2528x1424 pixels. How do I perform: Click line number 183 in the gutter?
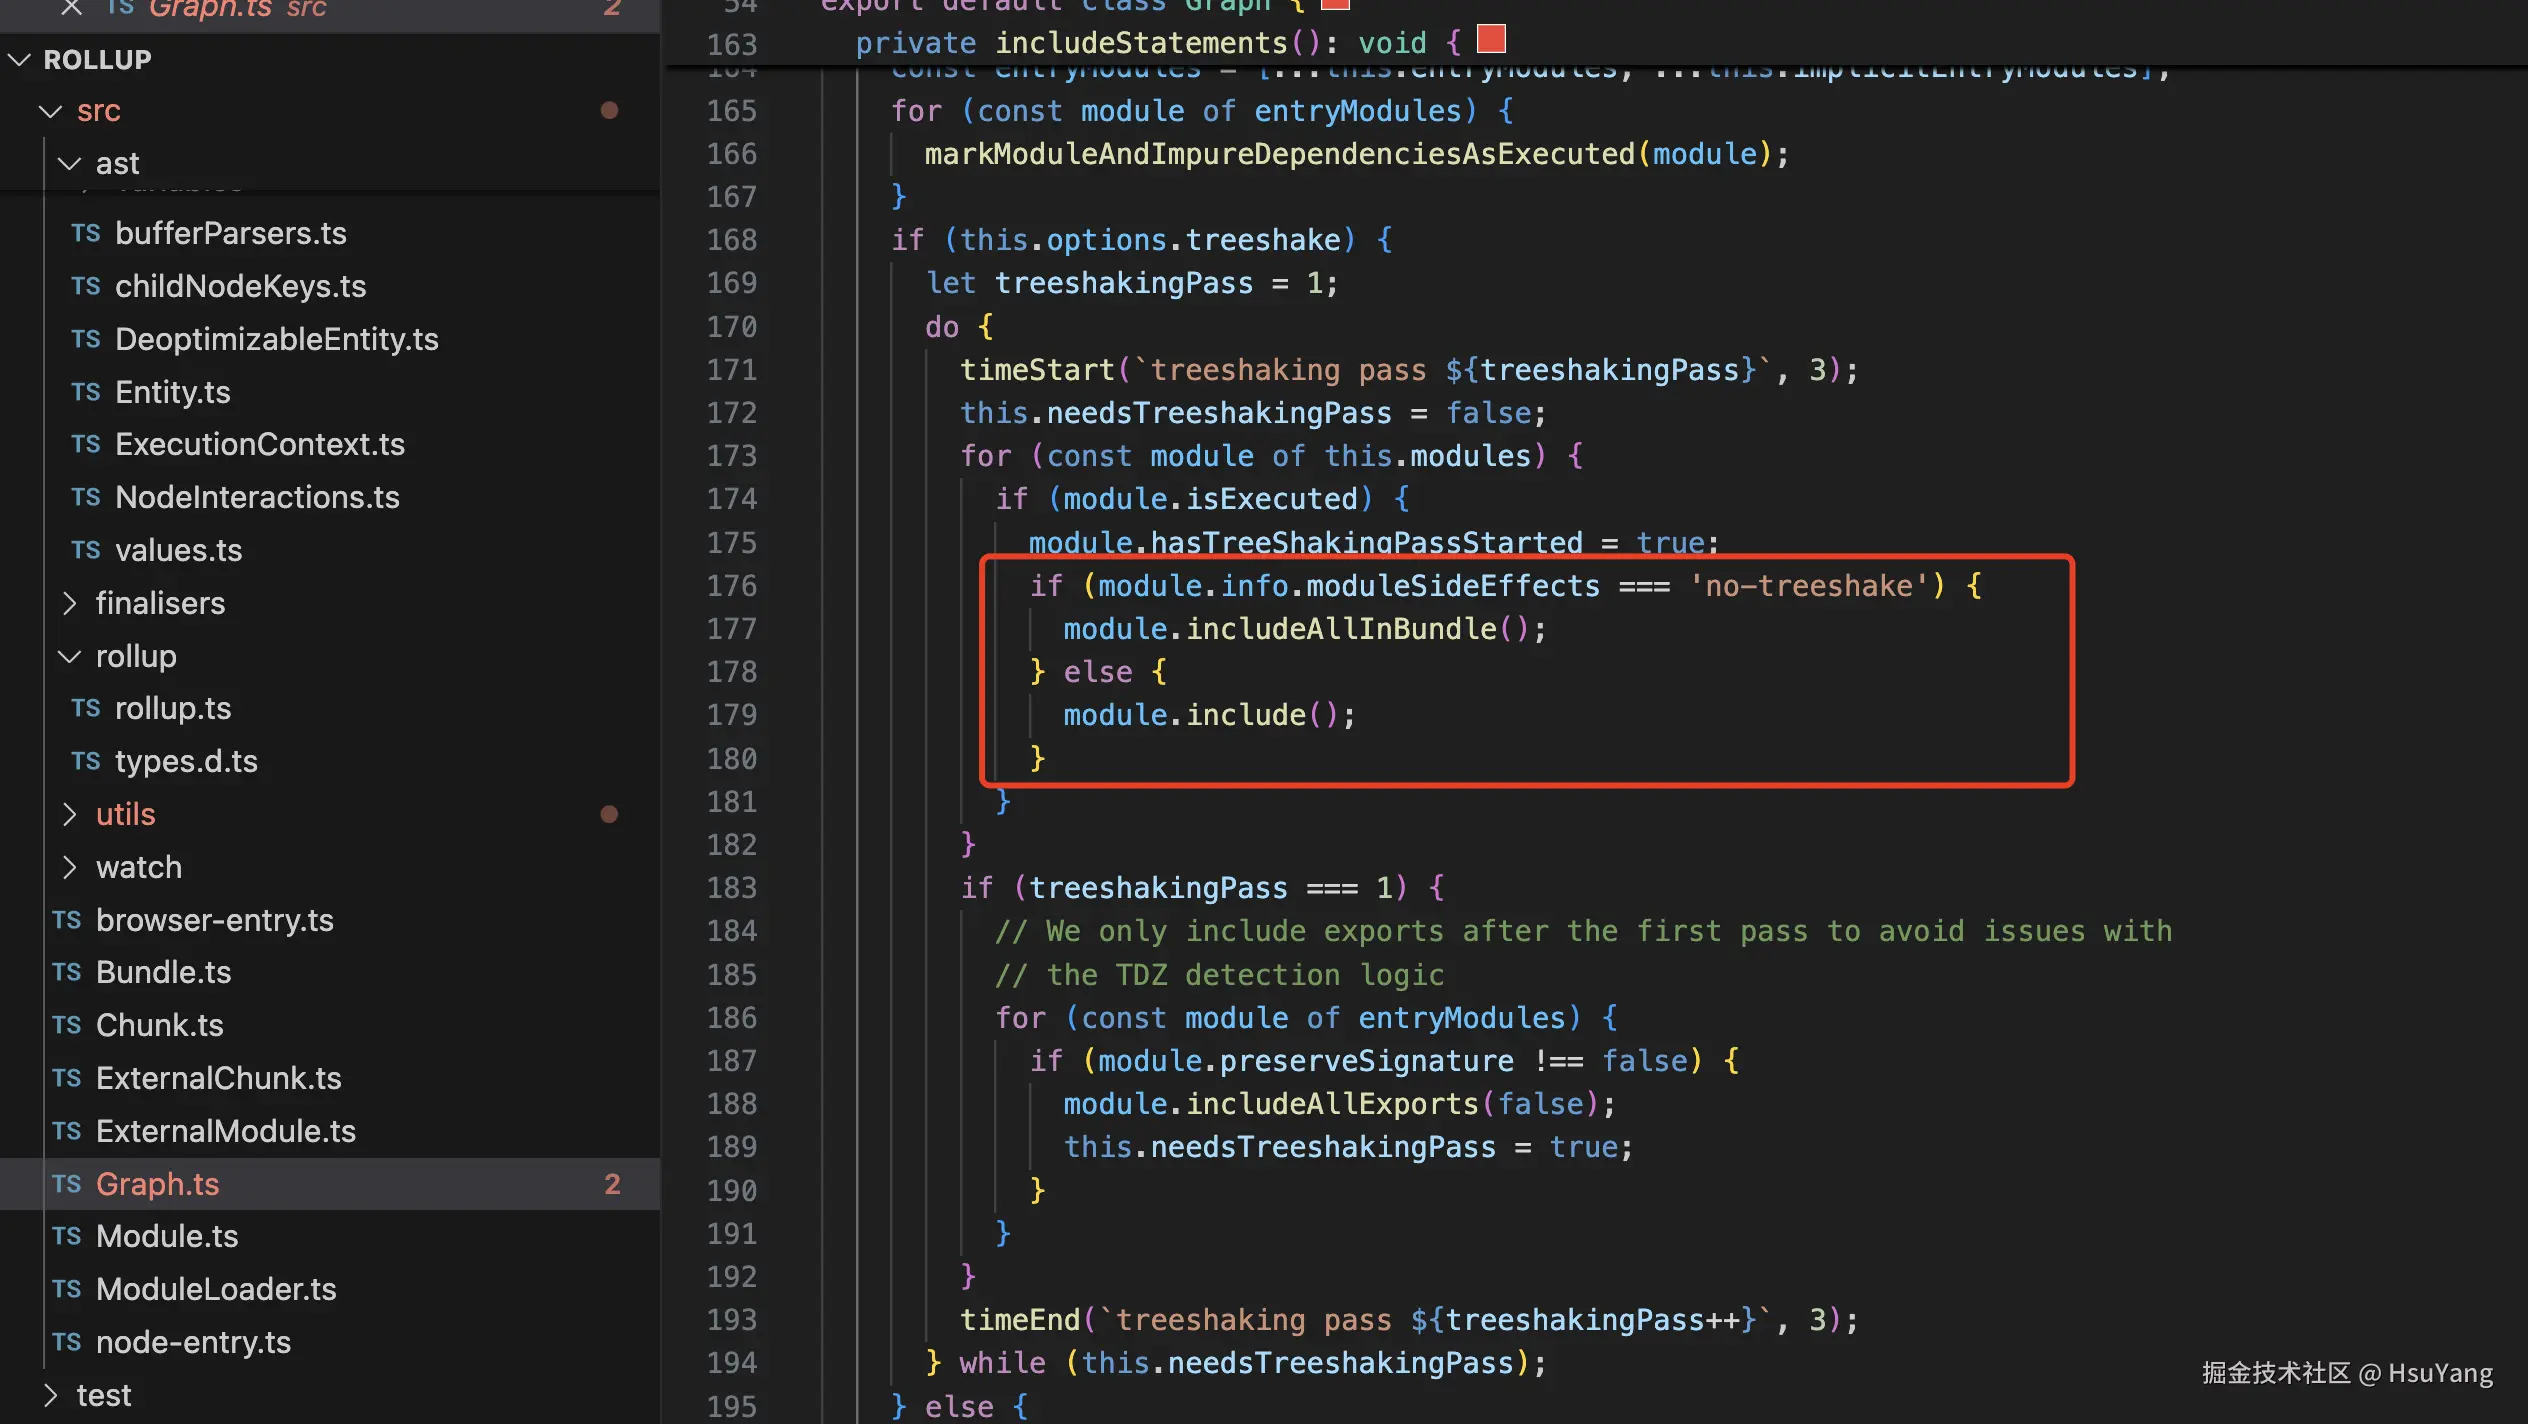click(x=731, y=888)
